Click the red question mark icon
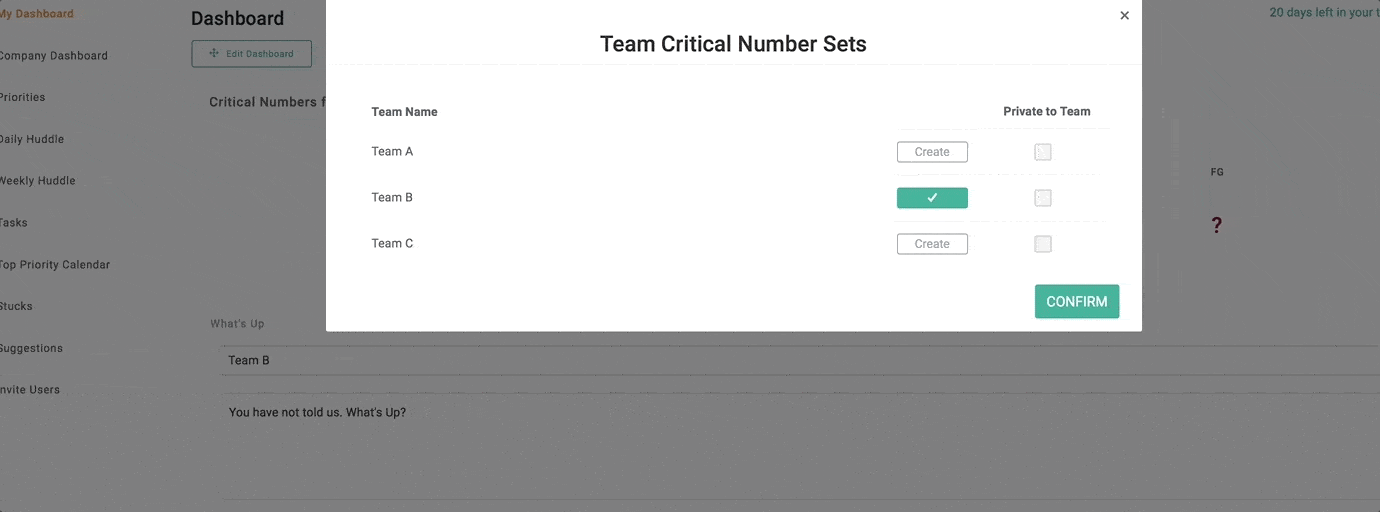1380x512 pixels. (x=1216, y=226)
